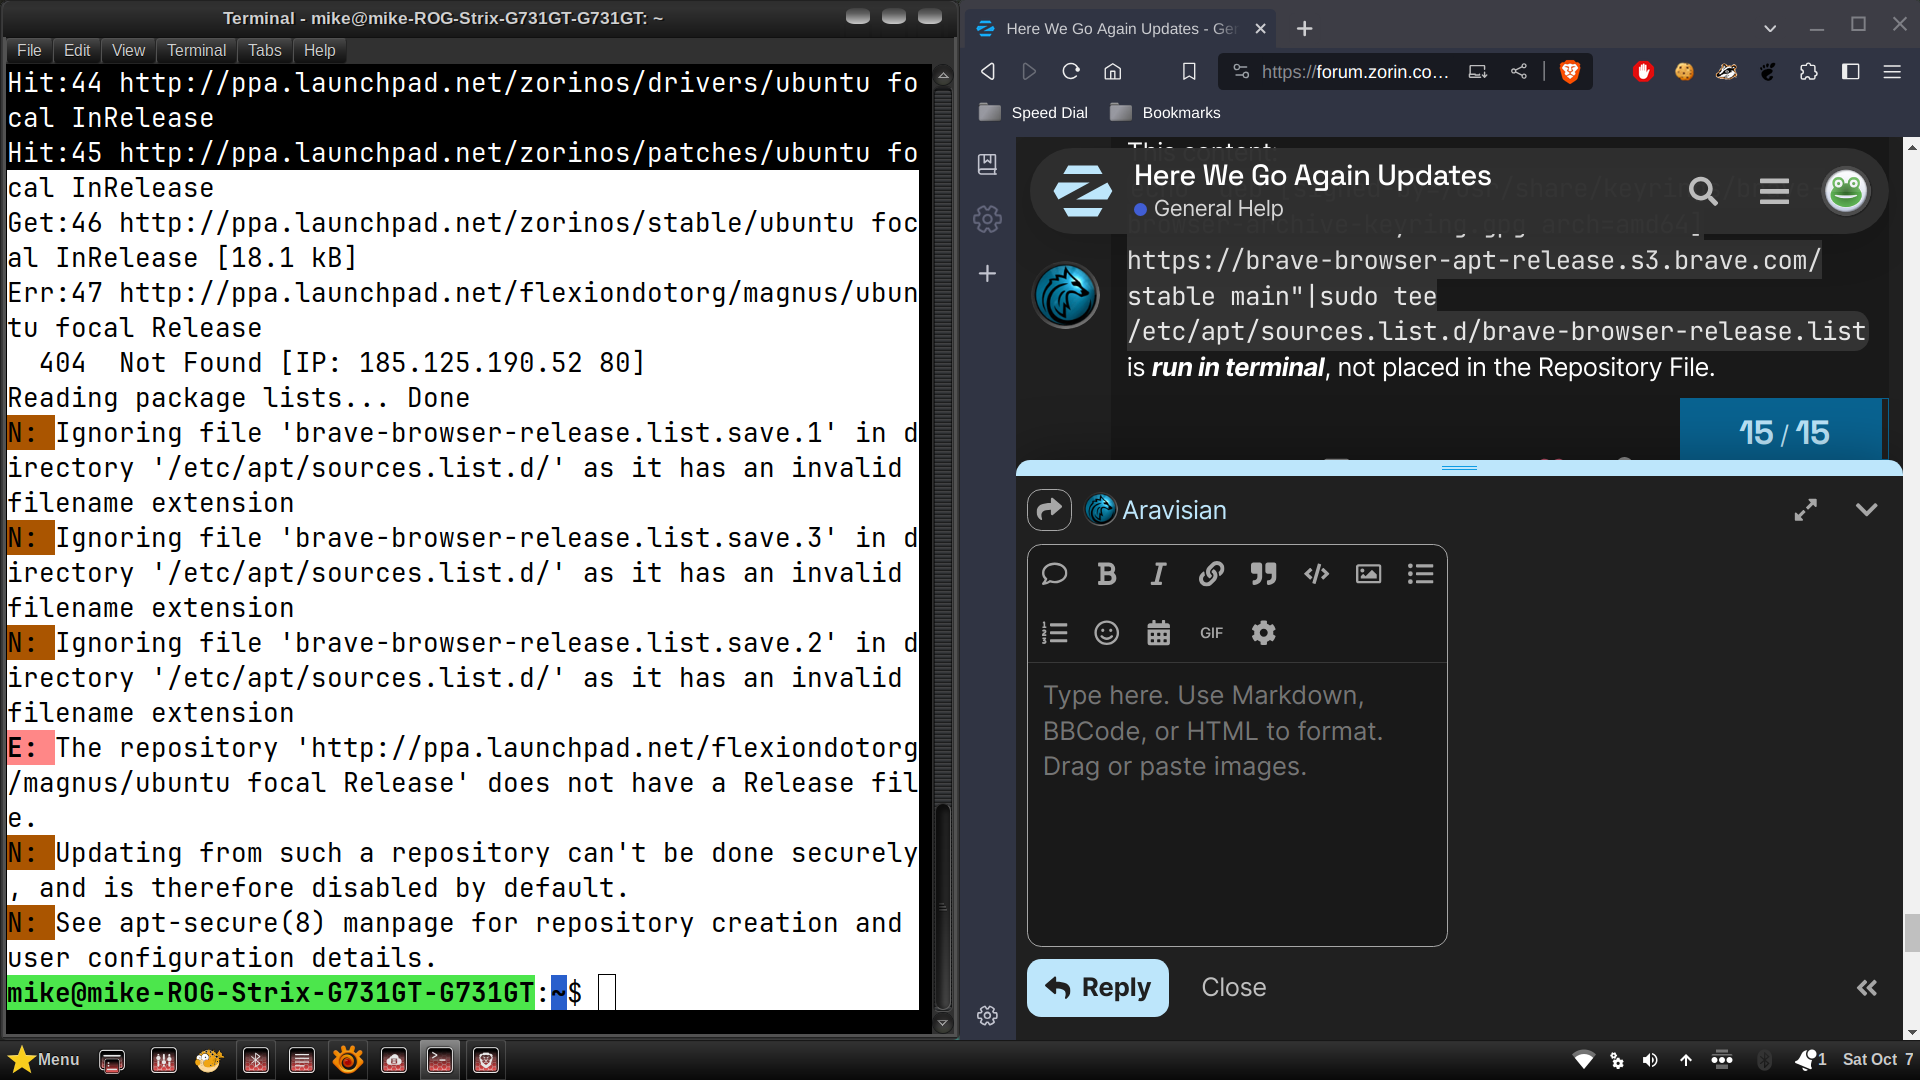Open Terminal File menu
This screenshot has height=1080, width=1920.
[x=29, y=50]
